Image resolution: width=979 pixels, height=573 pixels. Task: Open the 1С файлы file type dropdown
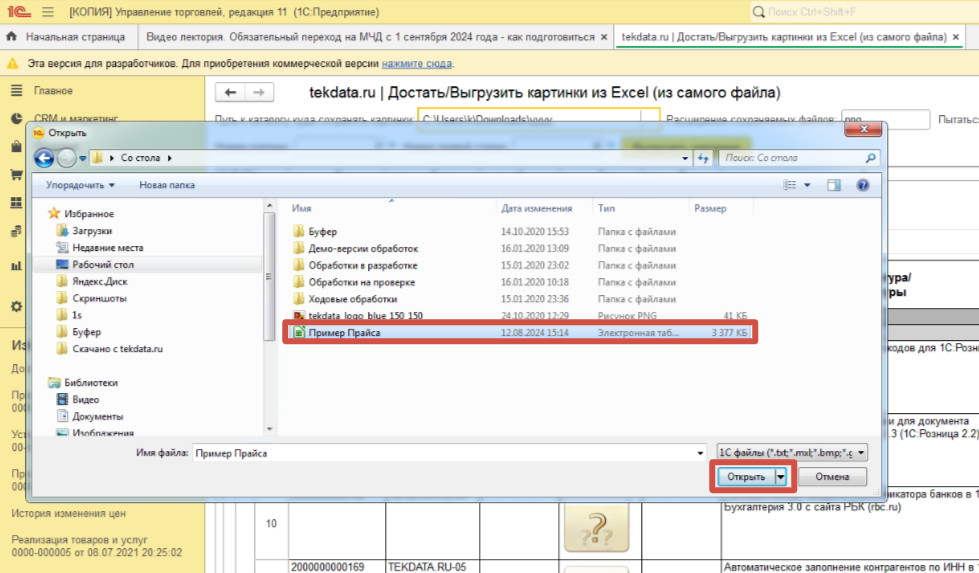click(x=792, y=452)
